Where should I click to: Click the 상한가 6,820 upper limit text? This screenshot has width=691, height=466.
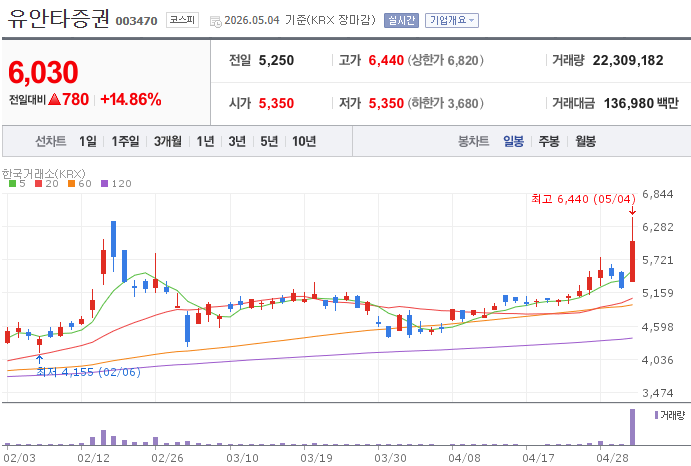[x=446, y=60]
